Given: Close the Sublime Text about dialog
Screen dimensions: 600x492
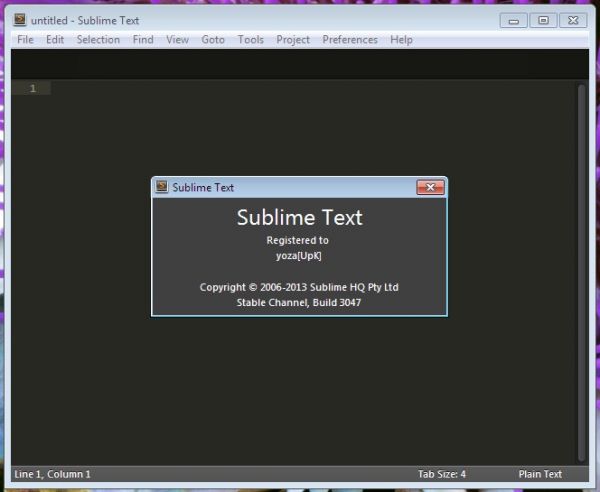Looking at the screenshot, I should 430,187.
